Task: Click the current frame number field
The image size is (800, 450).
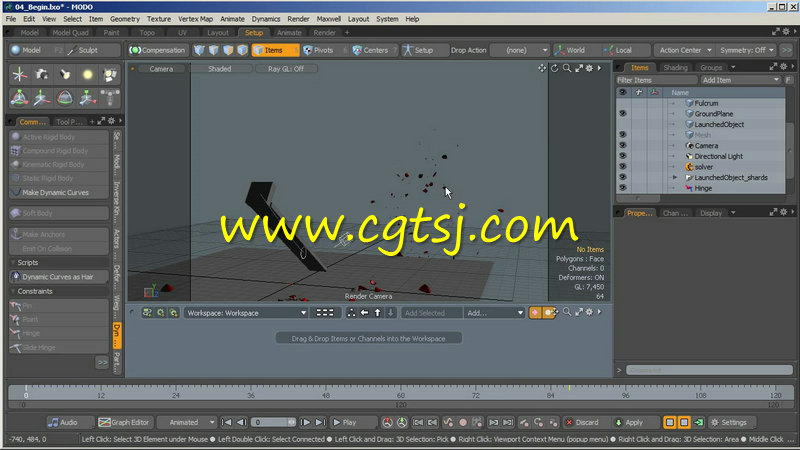Action: pyautogui.click(x=273, y=422)
